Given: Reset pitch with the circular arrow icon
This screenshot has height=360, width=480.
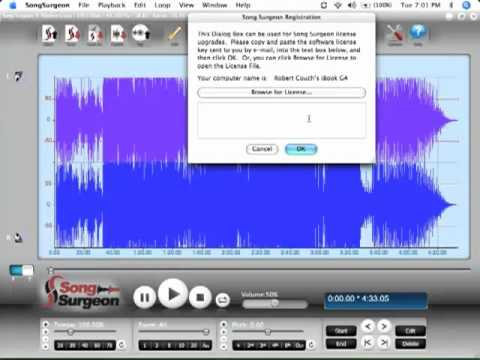Looking at the screenshot, I should pyautogui.click(x=311, y=345).
